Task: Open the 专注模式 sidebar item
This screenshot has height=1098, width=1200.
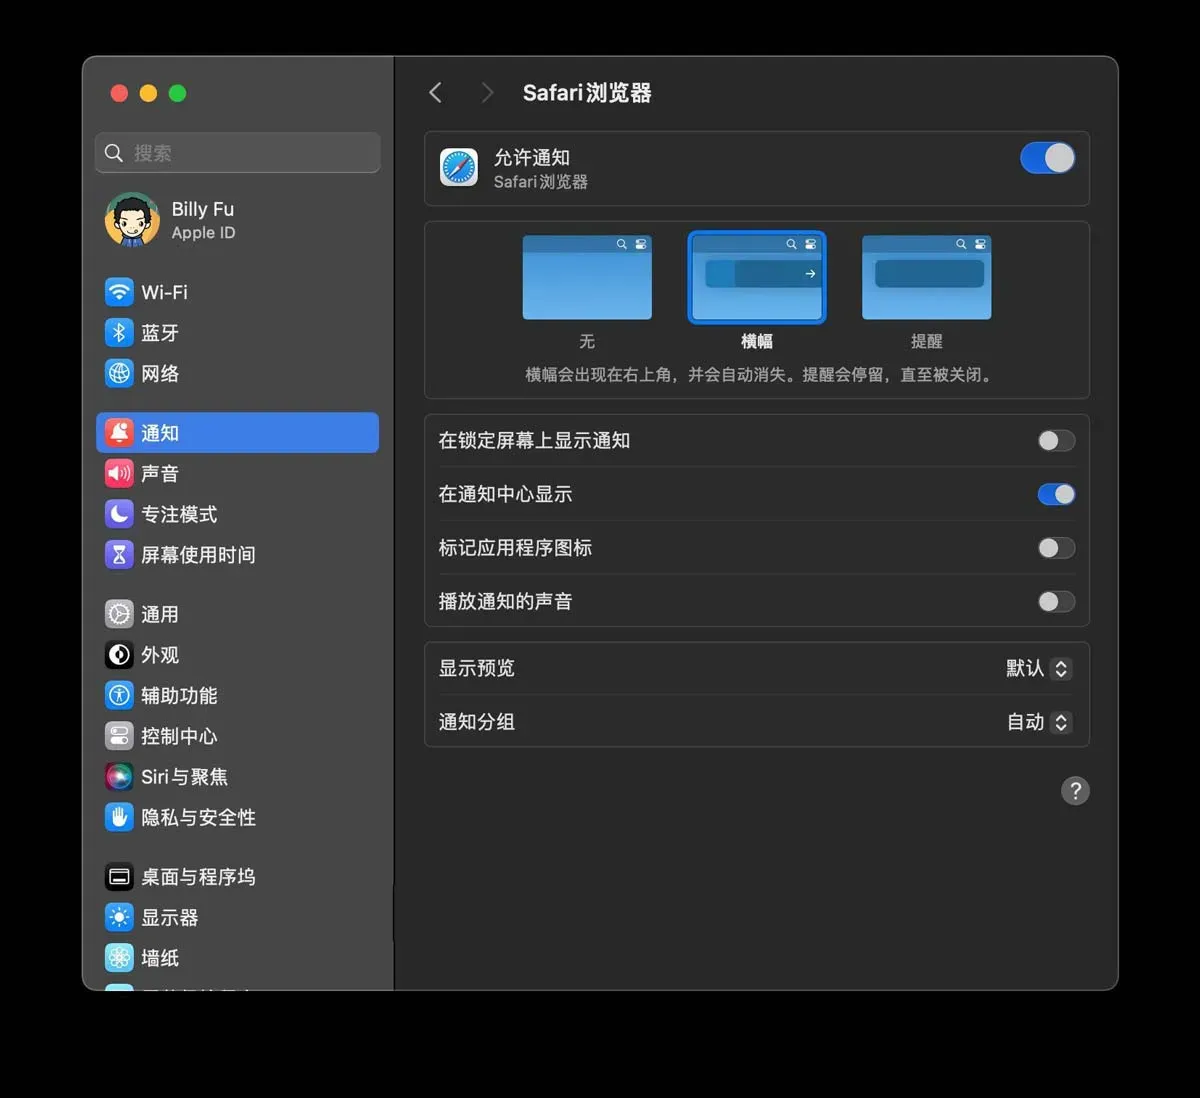Action: coord(238,514)
